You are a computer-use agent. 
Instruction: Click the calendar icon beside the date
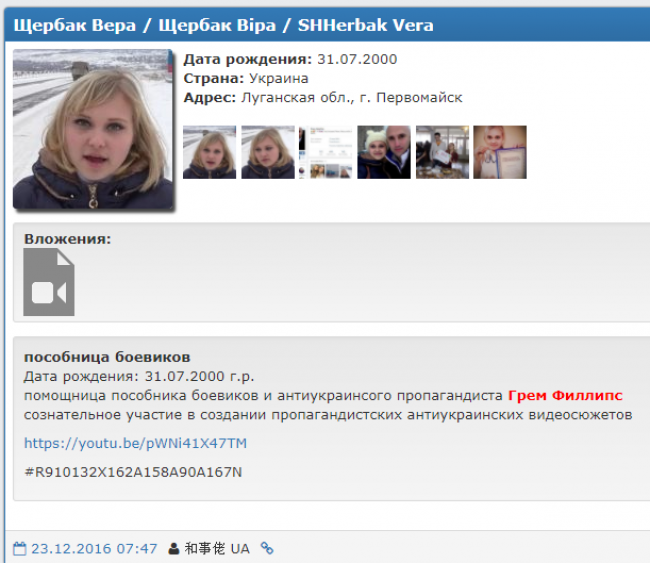coord(20,548)
